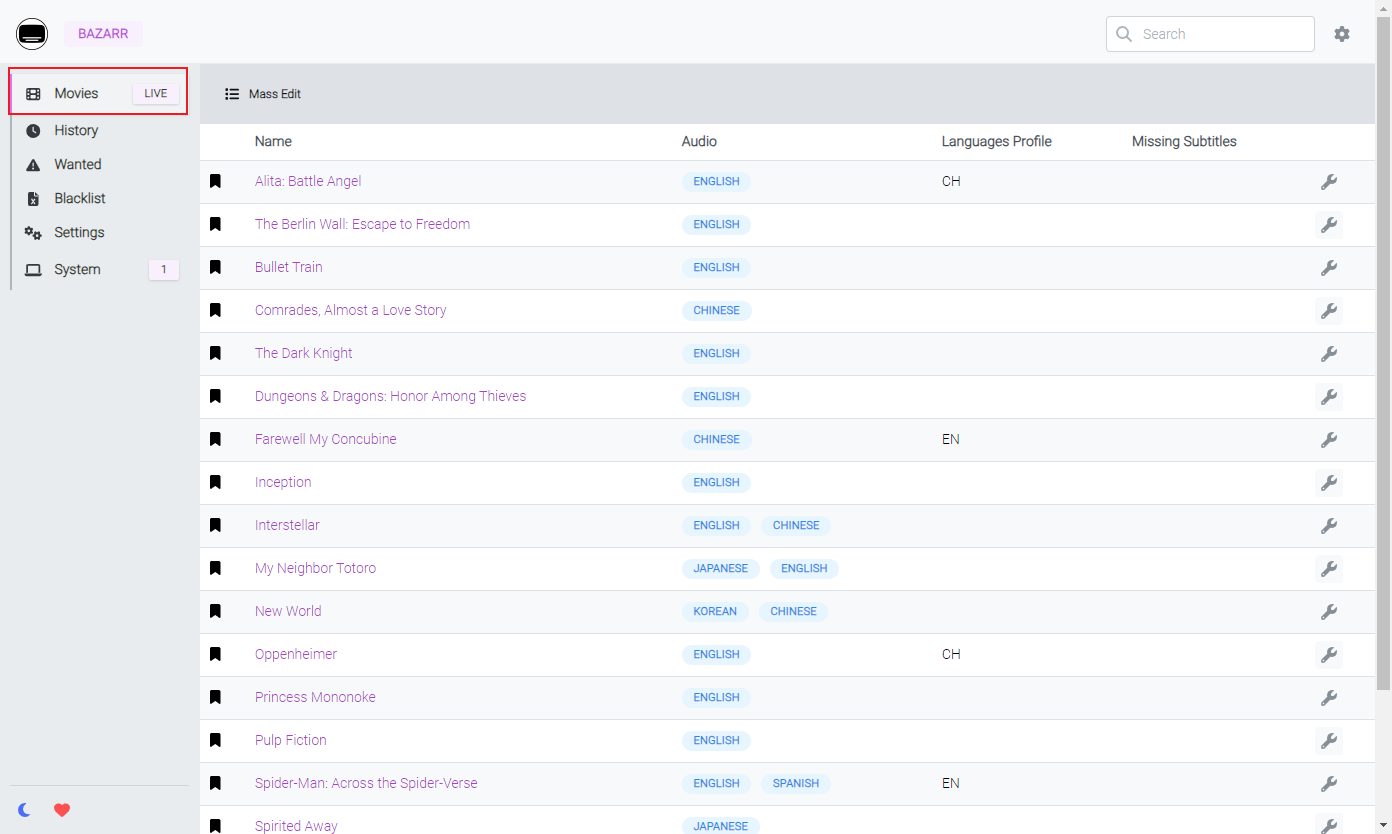This screenshot has width=1392, height=834.
Task: Open wrench editor for Farewell My Concubine
Action: [x=1329, y=440]
